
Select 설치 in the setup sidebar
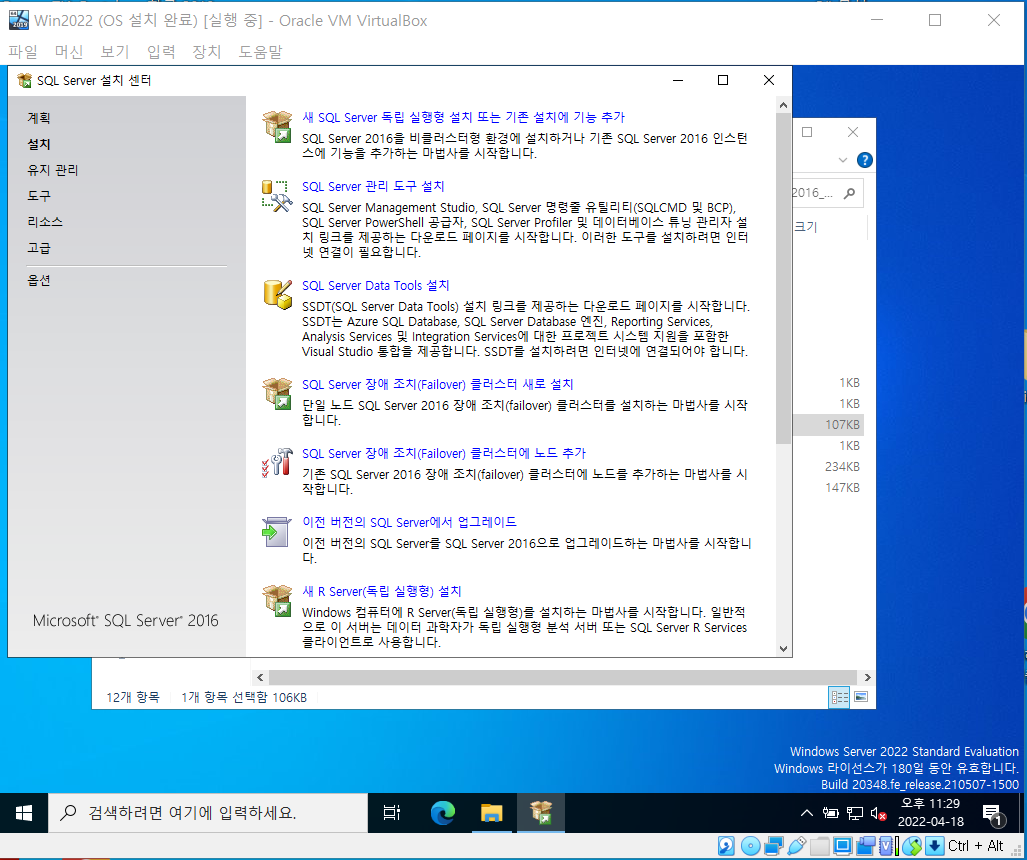(39, 144)
